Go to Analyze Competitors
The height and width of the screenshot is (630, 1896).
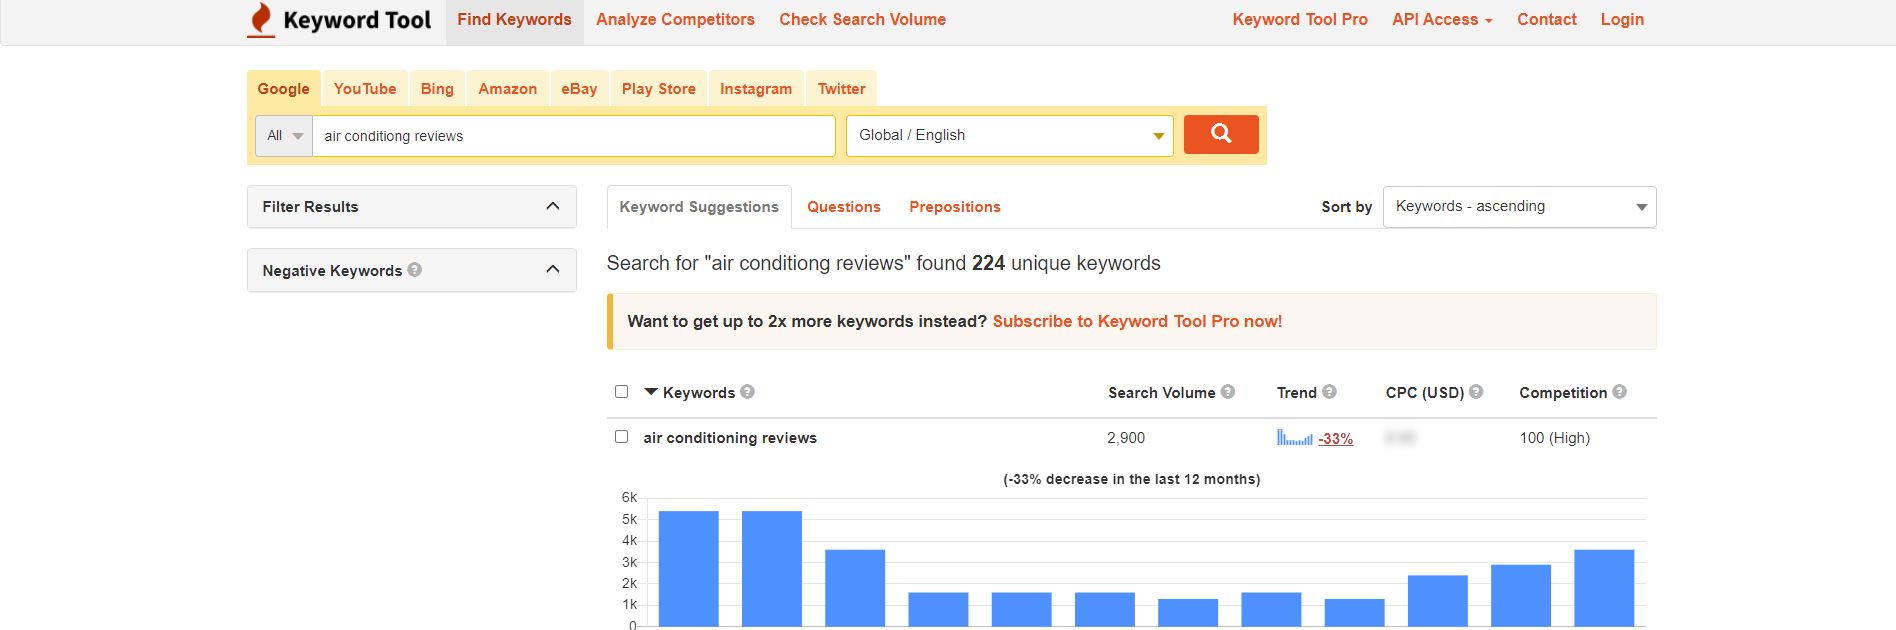675,20
